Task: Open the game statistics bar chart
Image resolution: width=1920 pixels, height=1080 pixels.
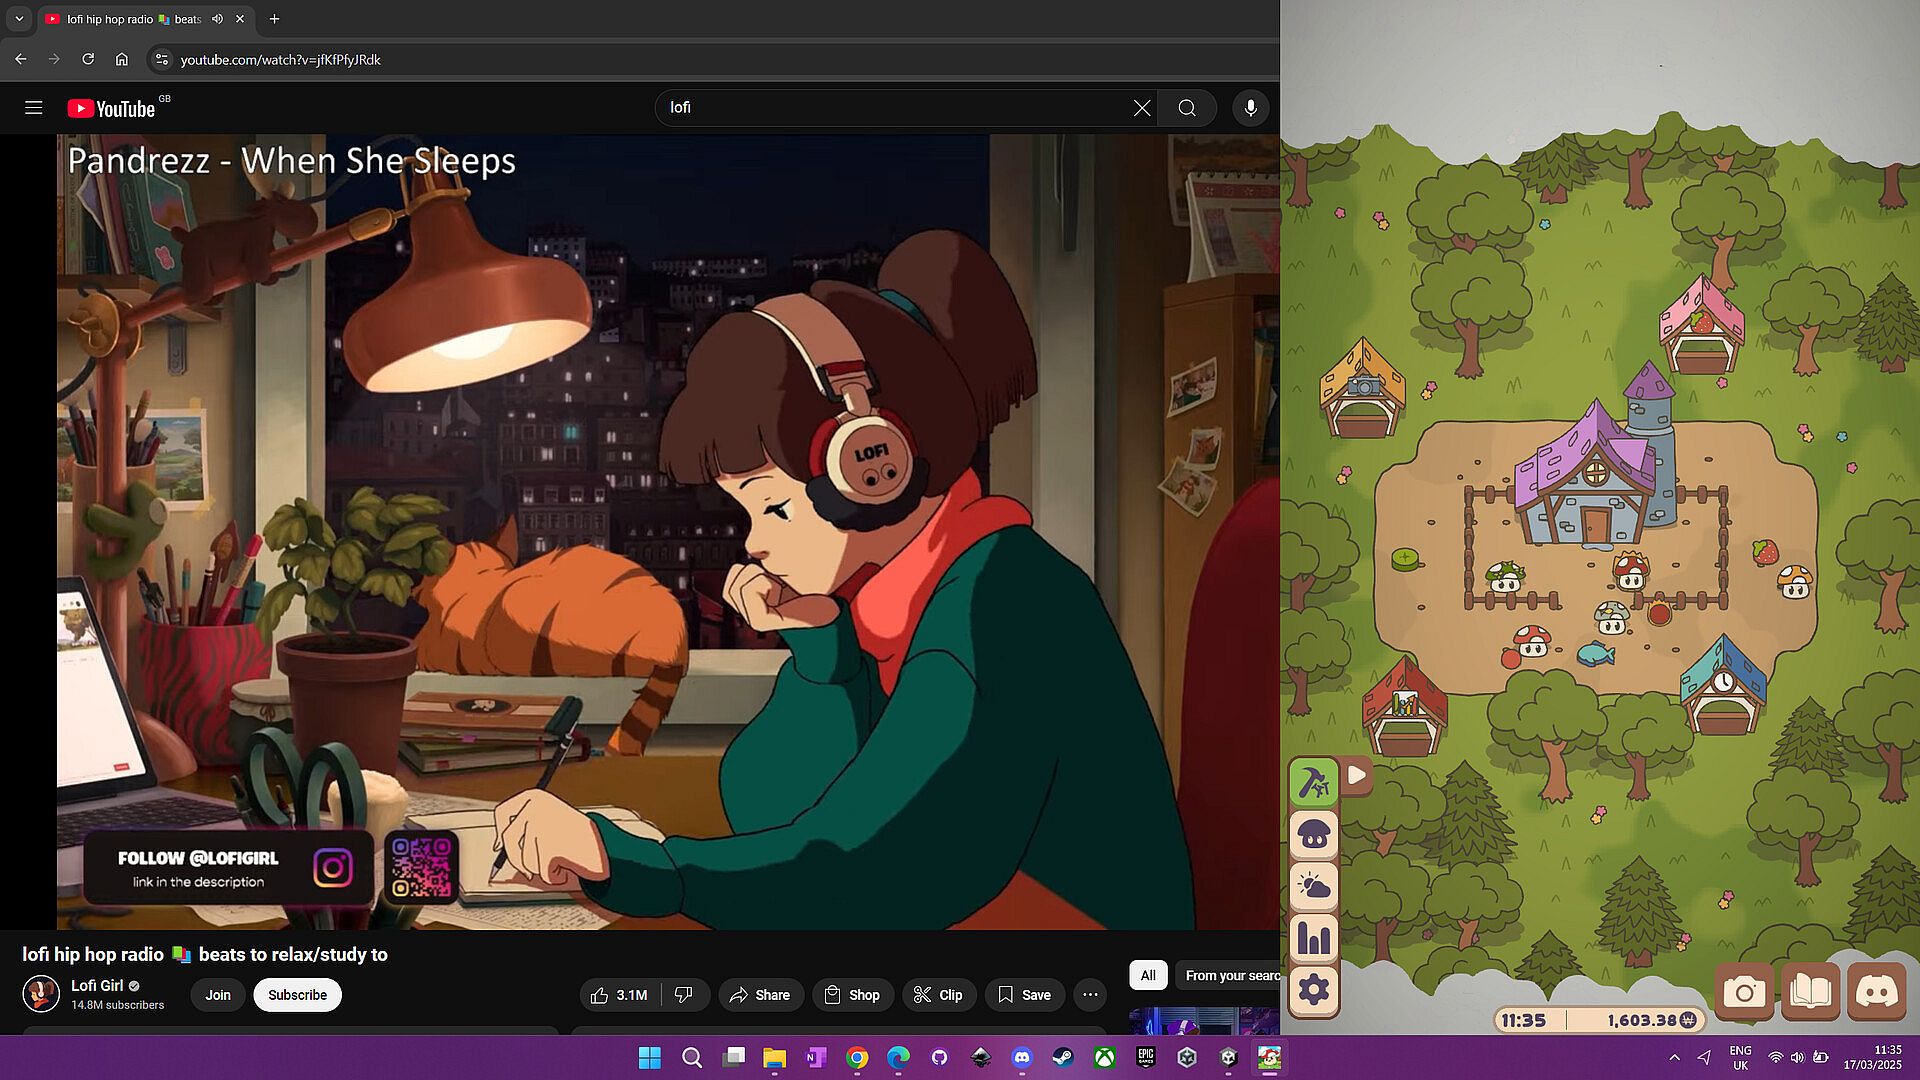Action: (x=1313, y=938)
